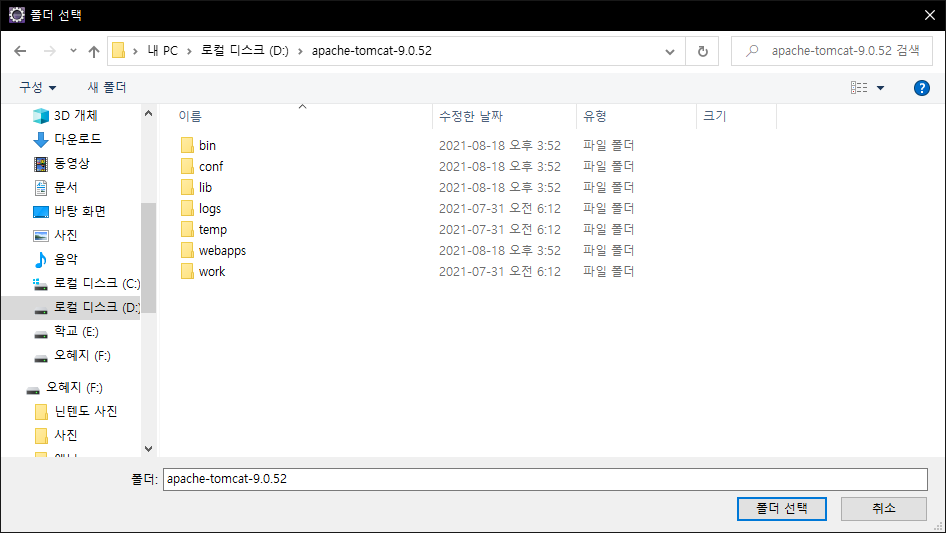Screen dimensions: 946x533
Task: Confirm with the 폴더 선택 button
Action: [782, 509]
